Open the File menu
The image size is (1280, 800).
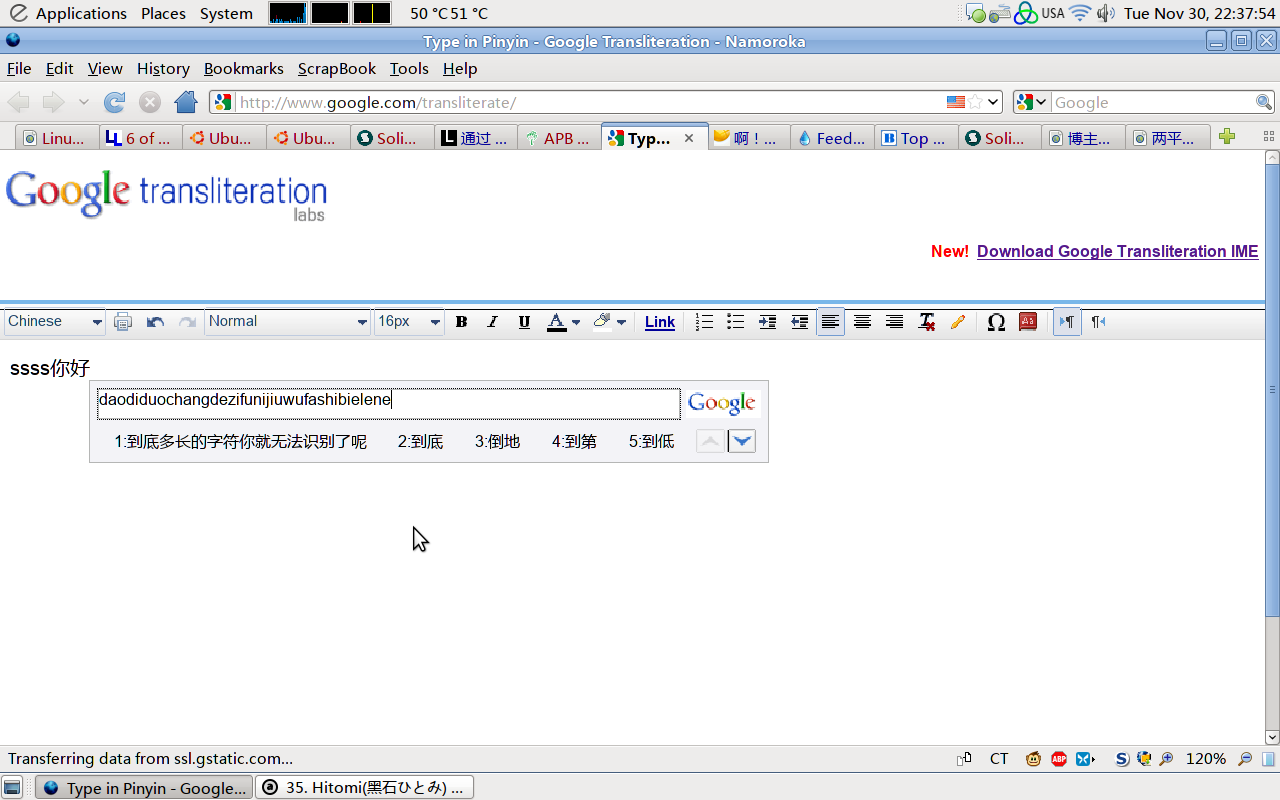19,69
